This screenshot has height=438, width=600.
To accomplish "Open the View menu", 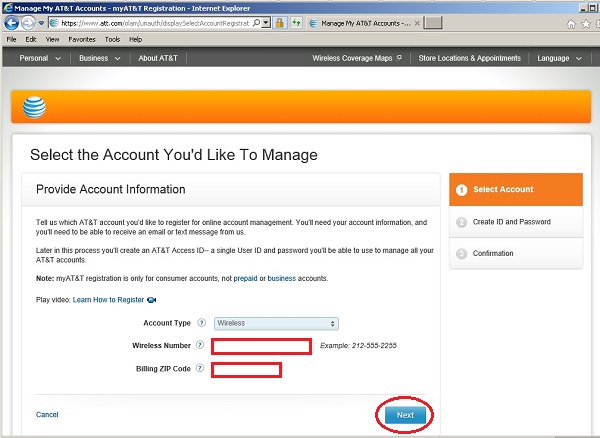I will 52,39.
